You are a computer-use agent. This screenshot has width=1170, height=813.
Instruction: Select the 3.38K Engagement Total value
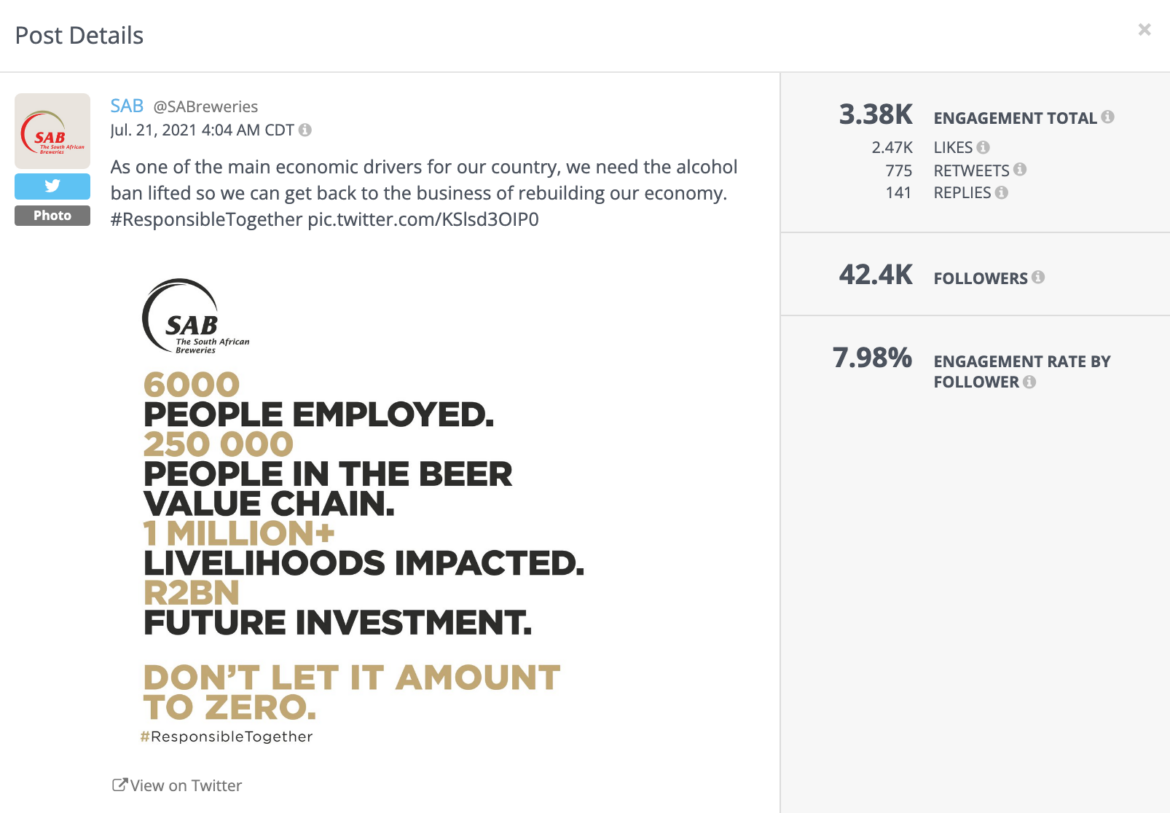[x=876, y=115]
